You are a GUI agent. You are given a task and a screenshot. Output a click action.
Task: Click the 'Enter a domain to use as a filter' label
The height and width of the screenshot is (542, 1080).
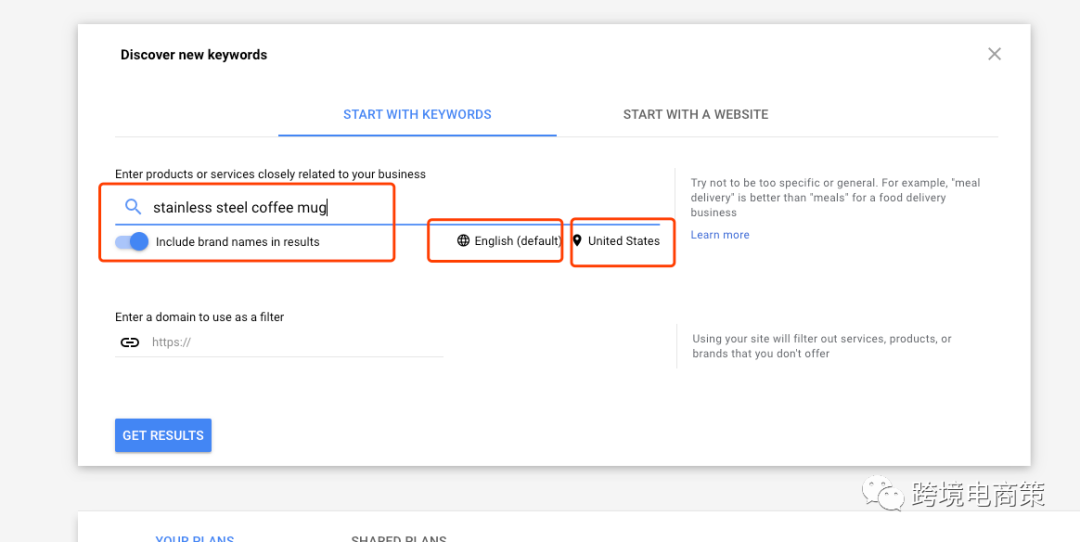tap(199, 317)
